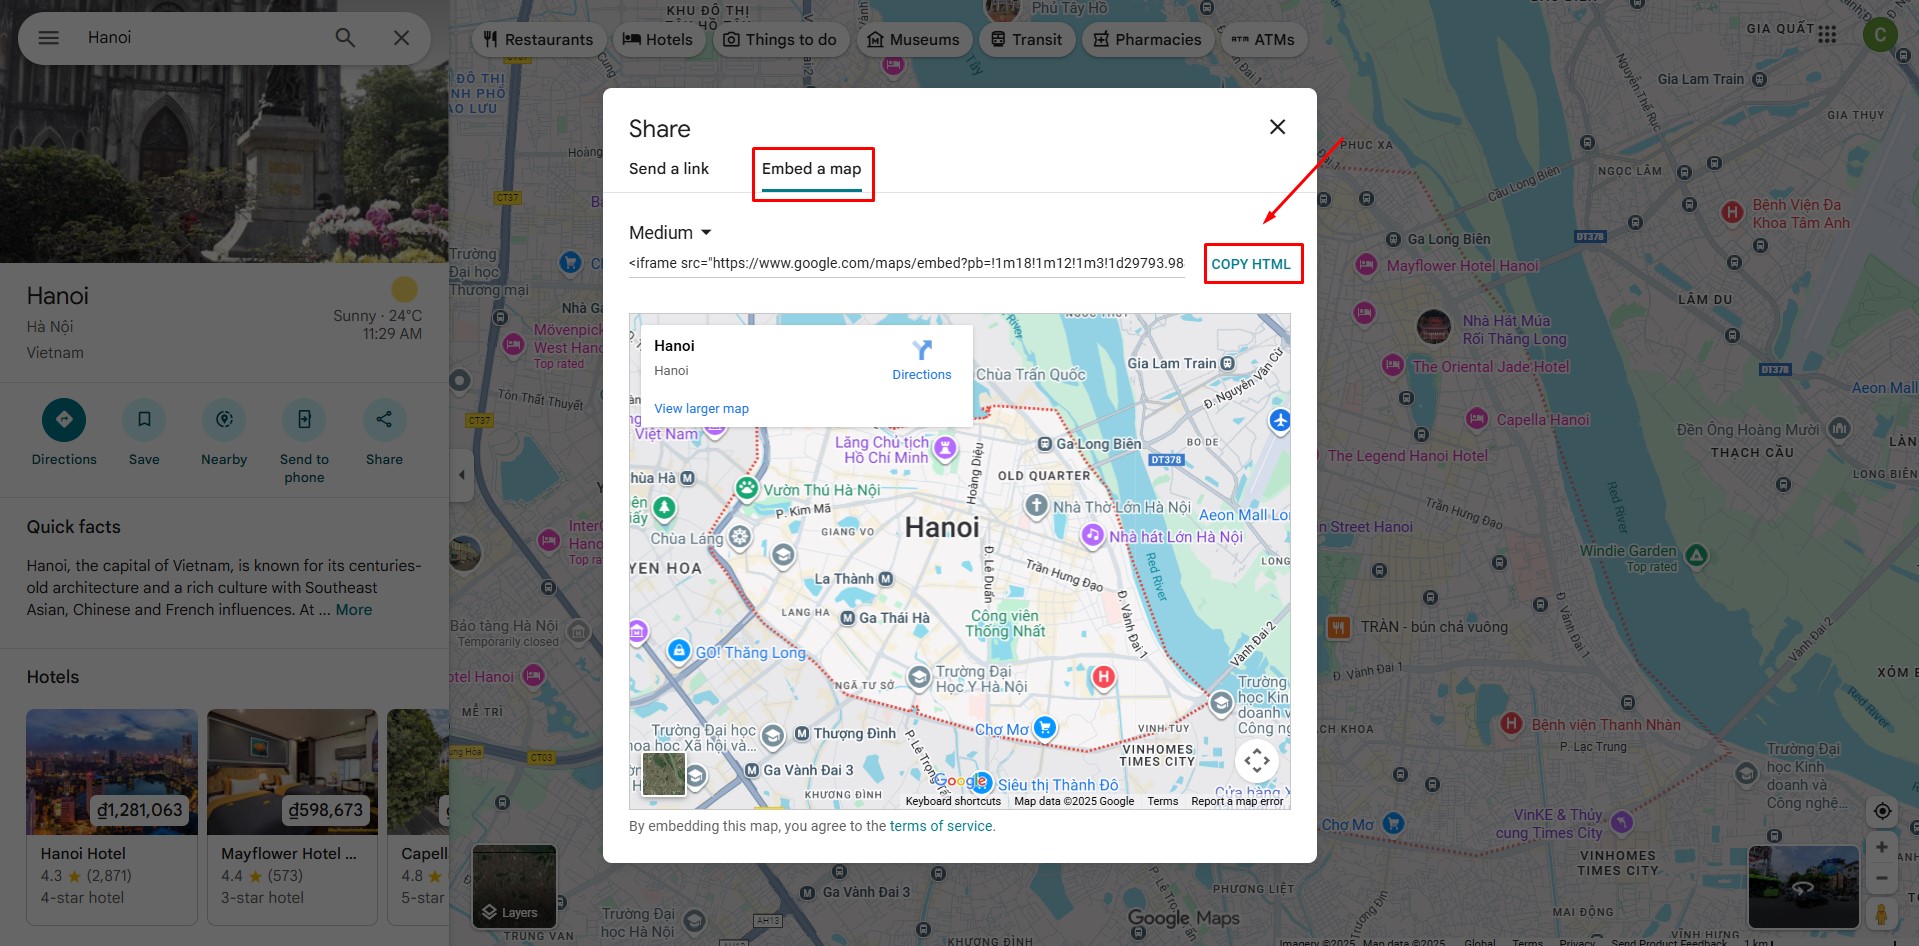Open the Medium map size dropdown
This screenshot has height=946, width=1919.
point(668,232)
